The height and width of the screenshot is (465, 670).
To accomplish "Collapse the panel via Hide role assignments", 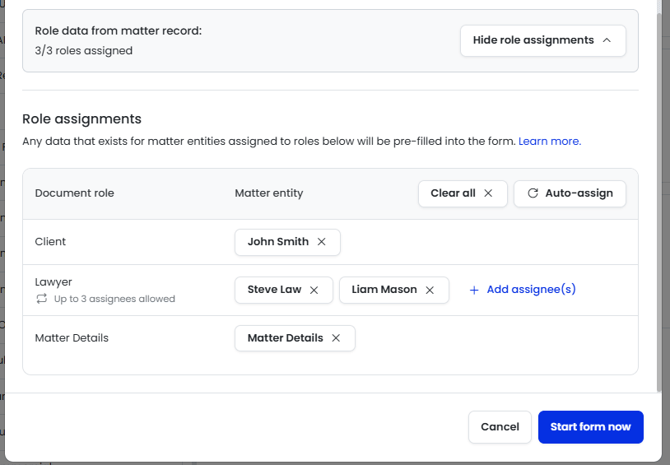I will (x=532, y=40).
